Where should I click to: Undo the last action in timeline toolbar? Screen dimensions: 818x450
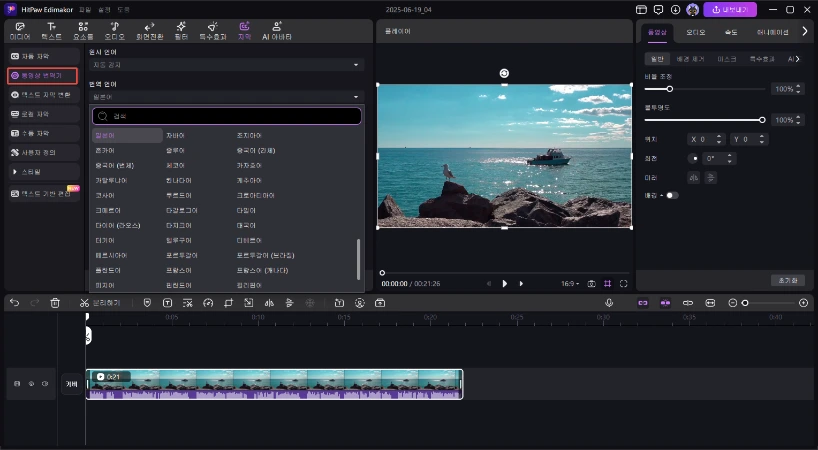[15, 303]
